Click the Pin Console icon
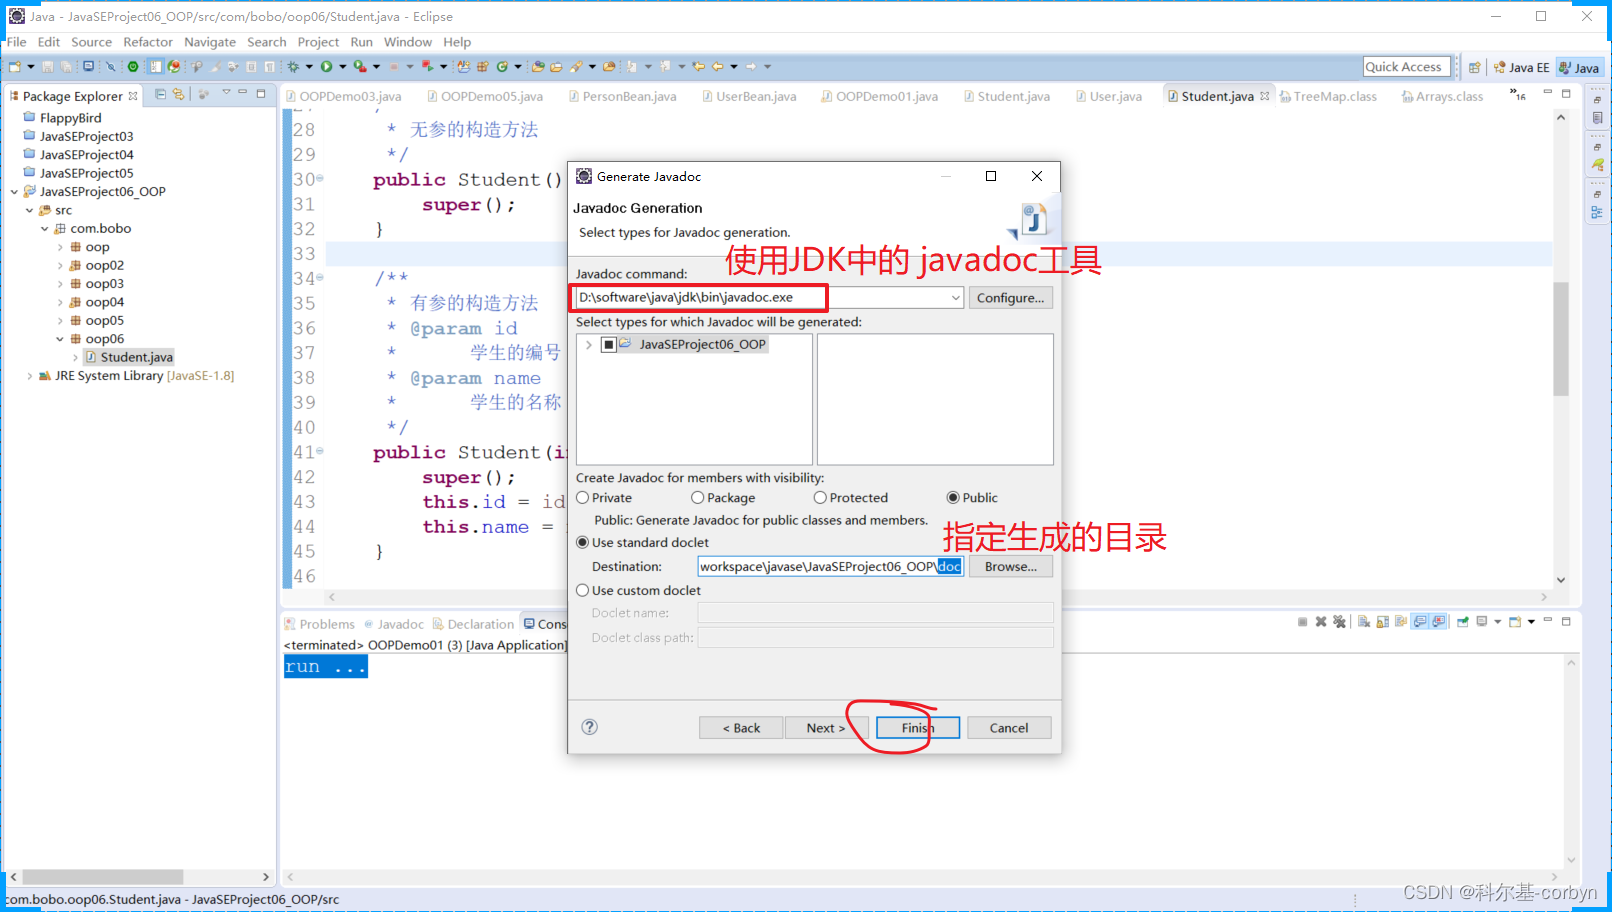This screenshot has height=912, width=1612. coord(1463,622)
